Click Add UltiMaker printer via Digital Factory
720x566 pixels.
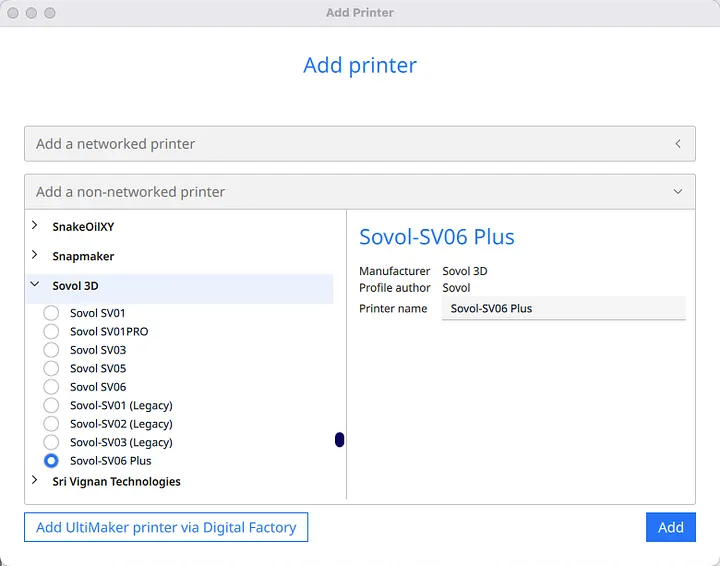pyautogui.click(x=166, y=527)
